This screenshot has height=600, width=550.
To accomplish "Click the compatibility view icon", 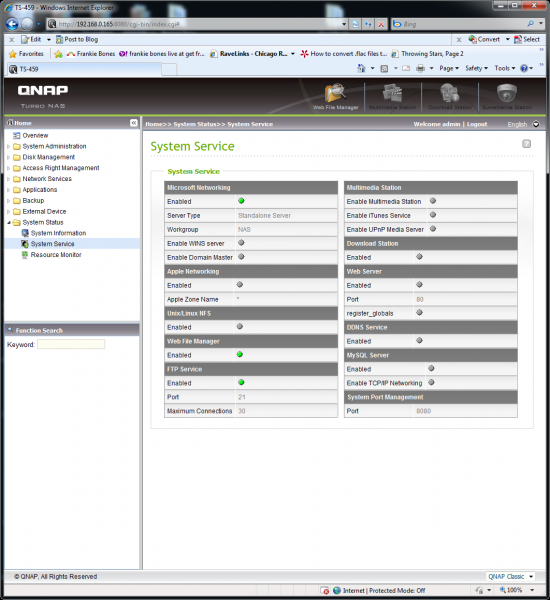I will [x=356, y=24].
